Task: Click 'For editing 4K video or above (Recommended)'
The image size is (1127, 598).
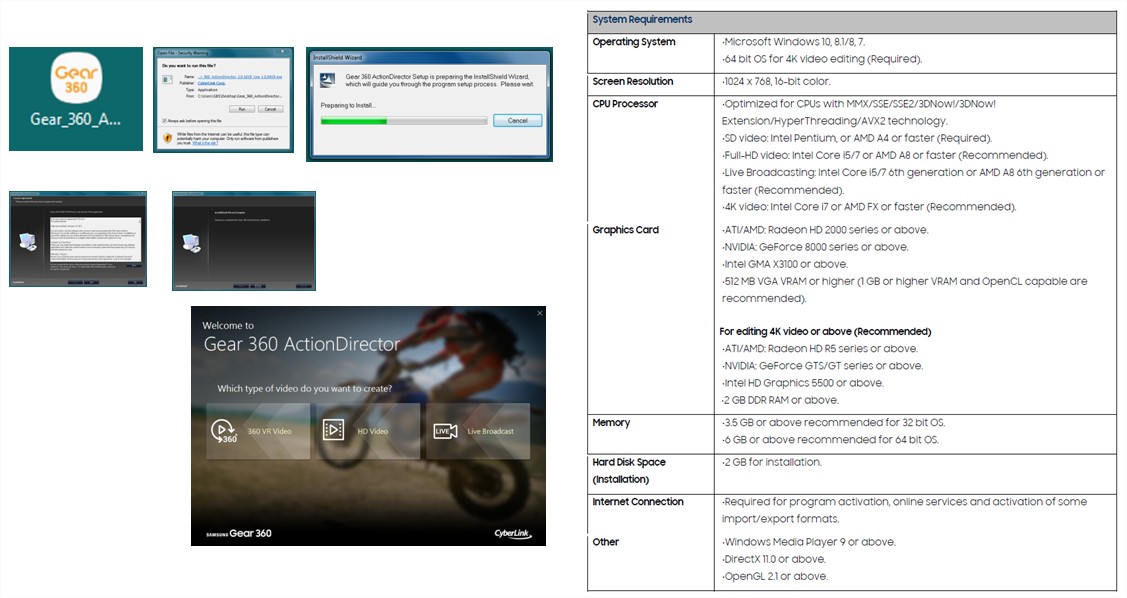Action: pos(825,331)
